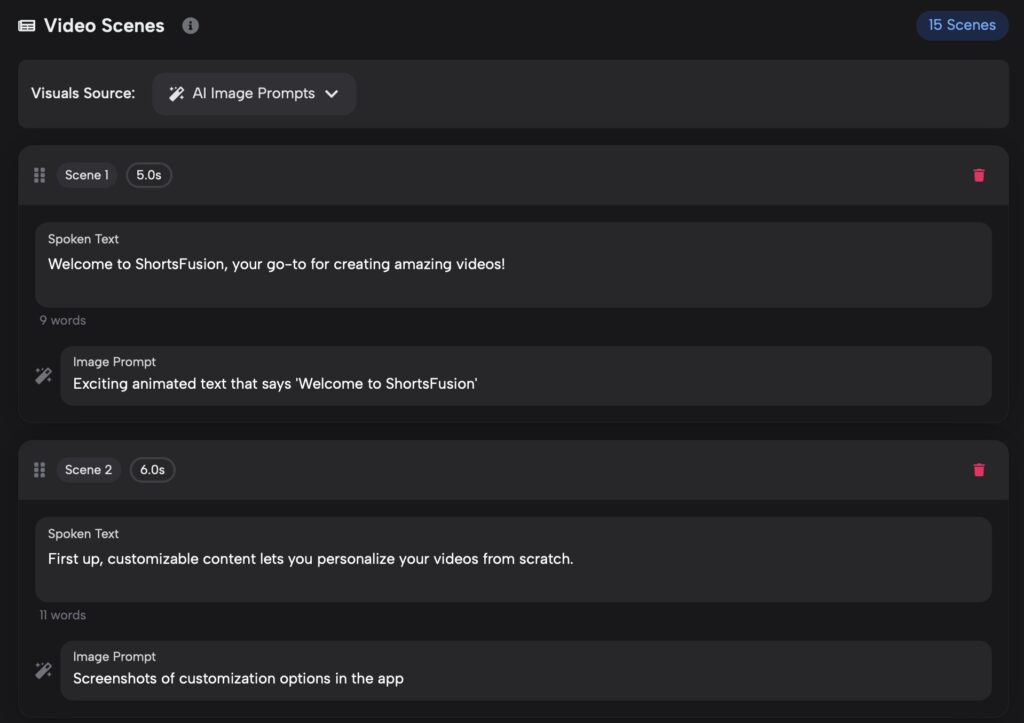Delete Scene 1 with trash icon
Viewport: 1024px width, 723px height.
pos(978,175)
